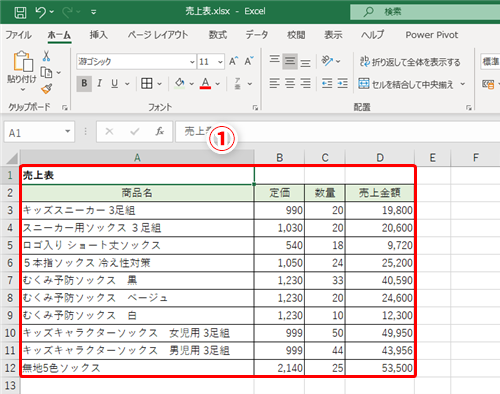Toggle the Middle Align icon
Screen dimensions: 500x394
[x=290, y=61]
